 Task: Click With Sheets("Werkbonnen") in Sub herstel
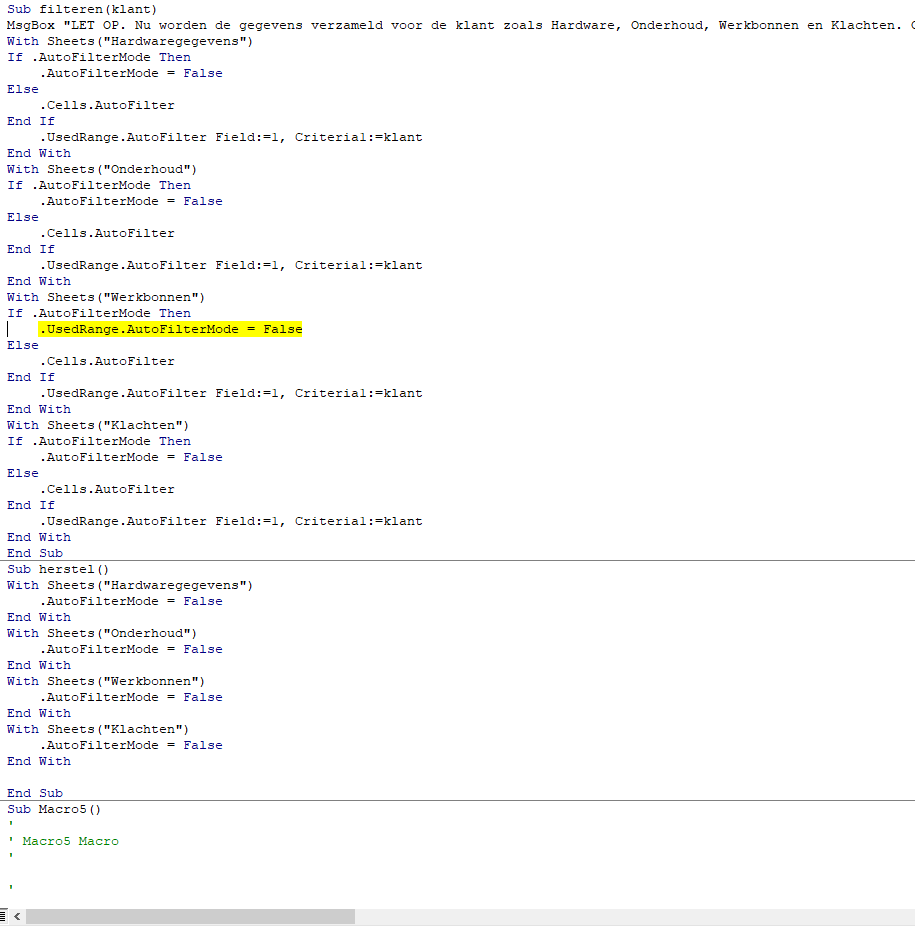tap(106, 681)
